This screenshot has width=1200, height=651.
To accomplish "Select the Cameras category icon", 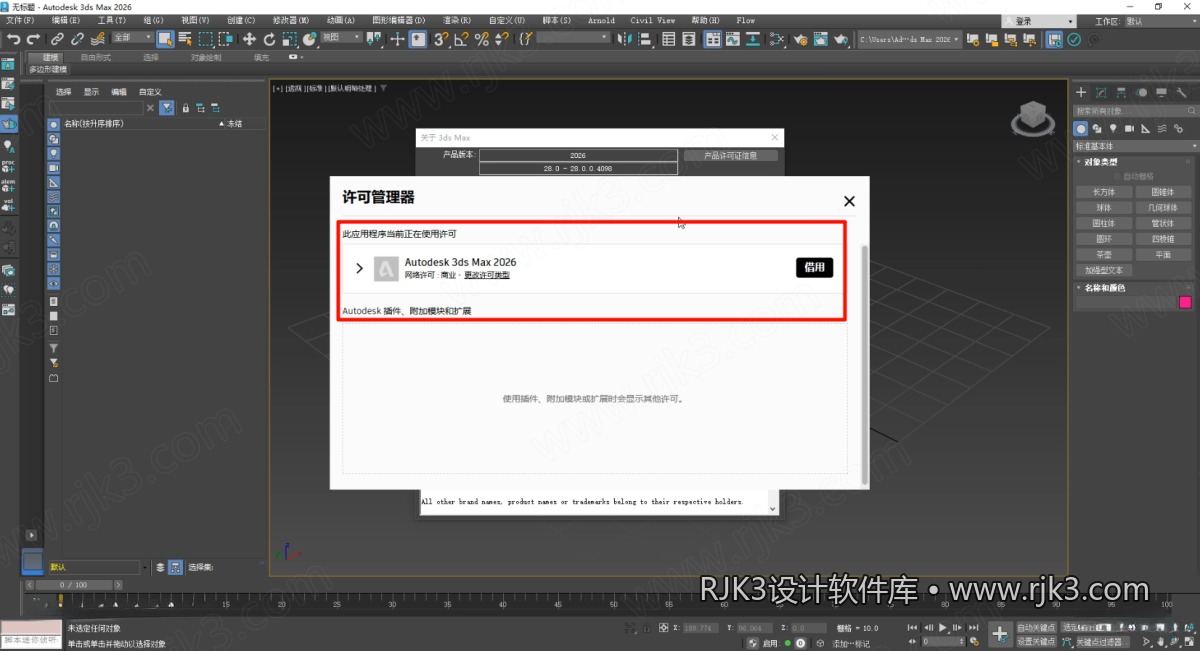I will coord(1129,128).
